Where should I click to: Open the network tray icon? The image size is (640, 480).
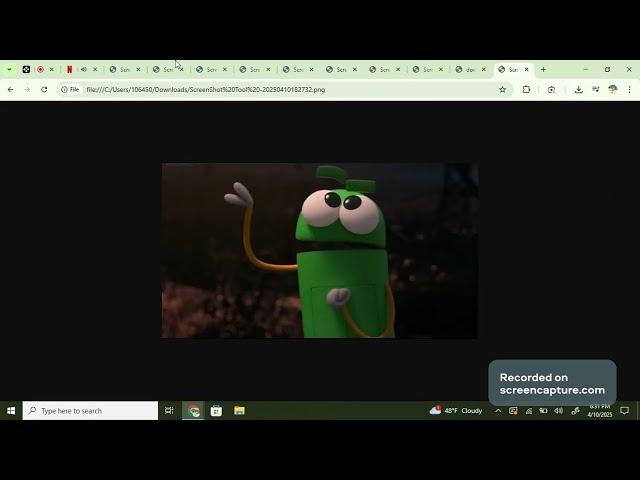pos(529,411)
